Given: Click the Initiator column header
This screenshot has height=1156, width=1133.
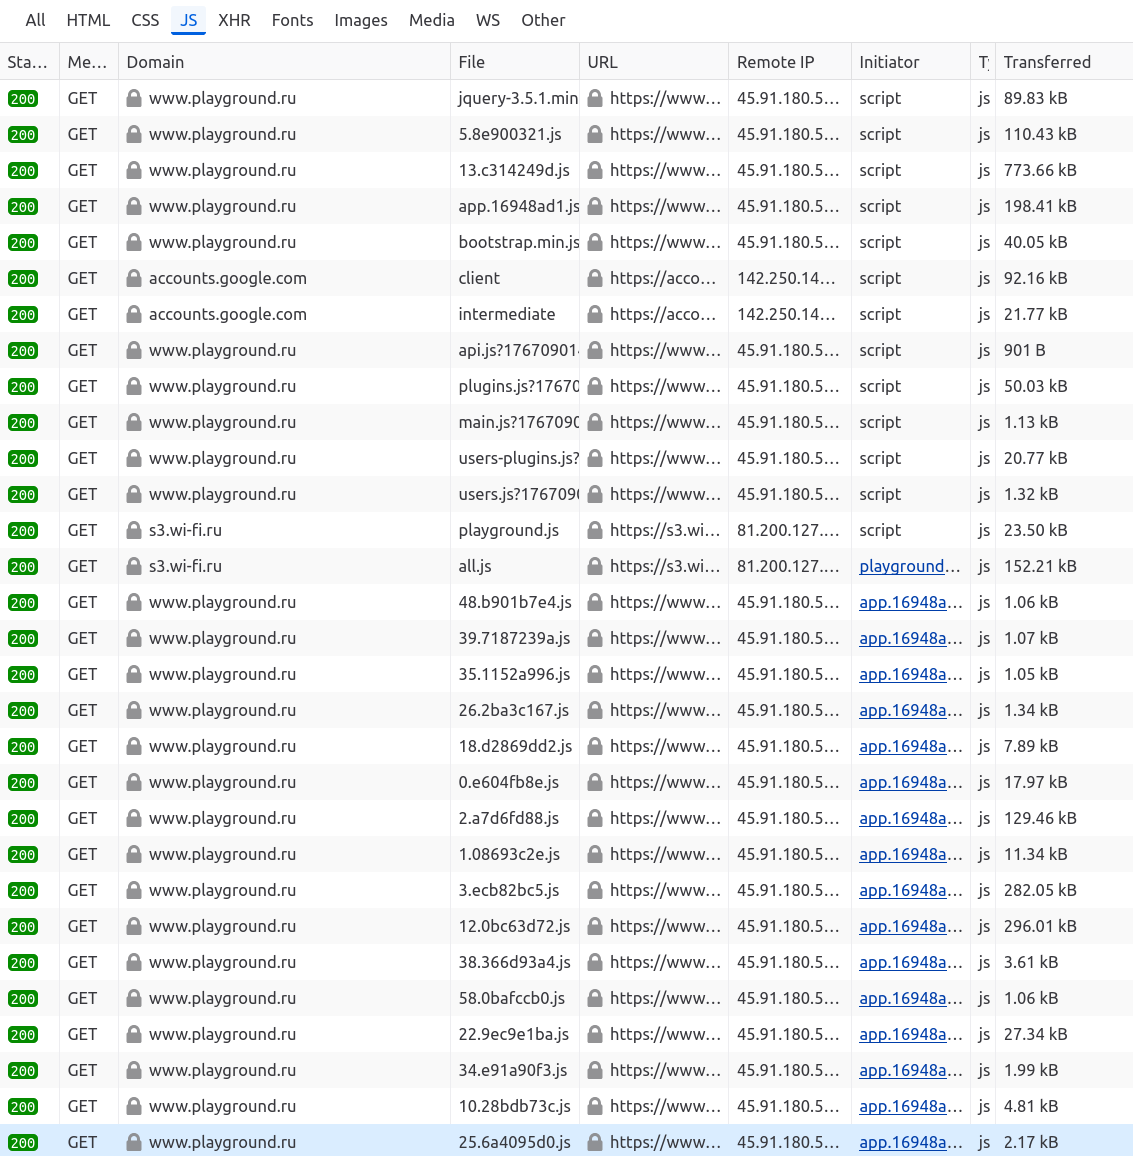Looking at the screenshot, I should (x=889, y=62).
